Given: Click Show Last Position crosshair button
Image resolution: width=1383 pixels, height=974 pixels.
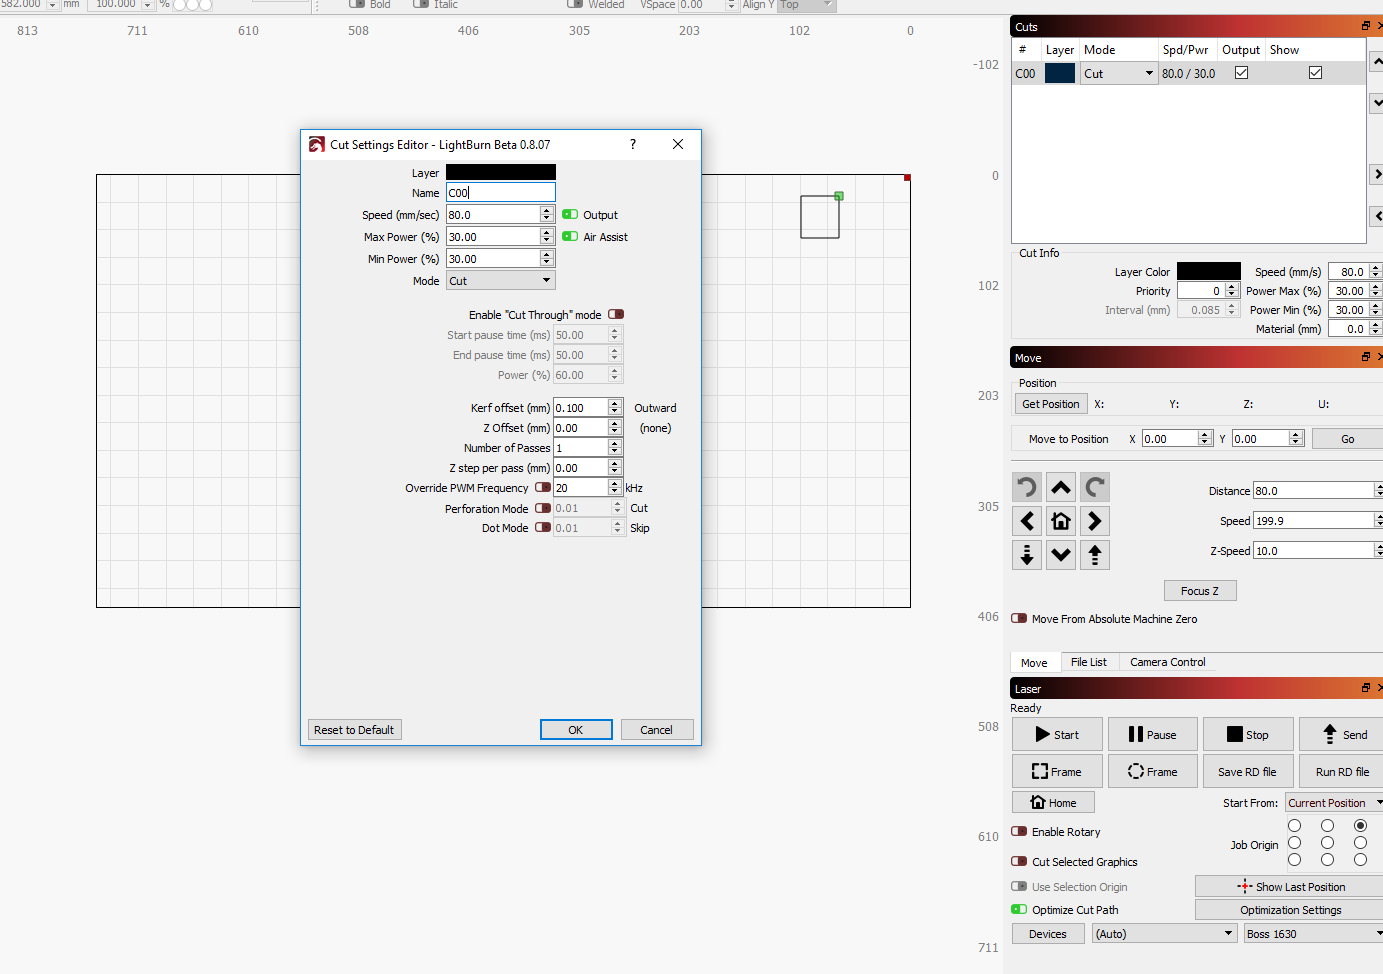Looking at the screenshot, I should click(1290, 887).
